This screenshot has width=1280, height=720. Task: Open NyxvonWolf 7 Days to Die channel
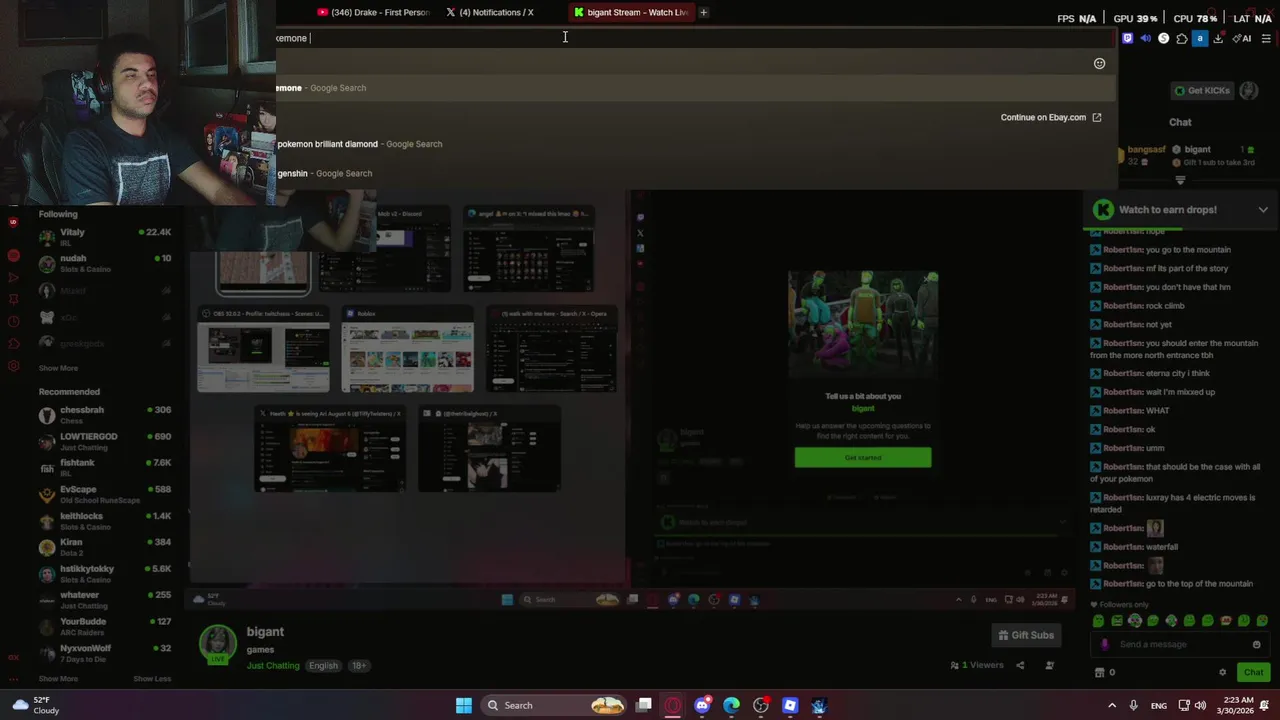[x=105, y=652]
